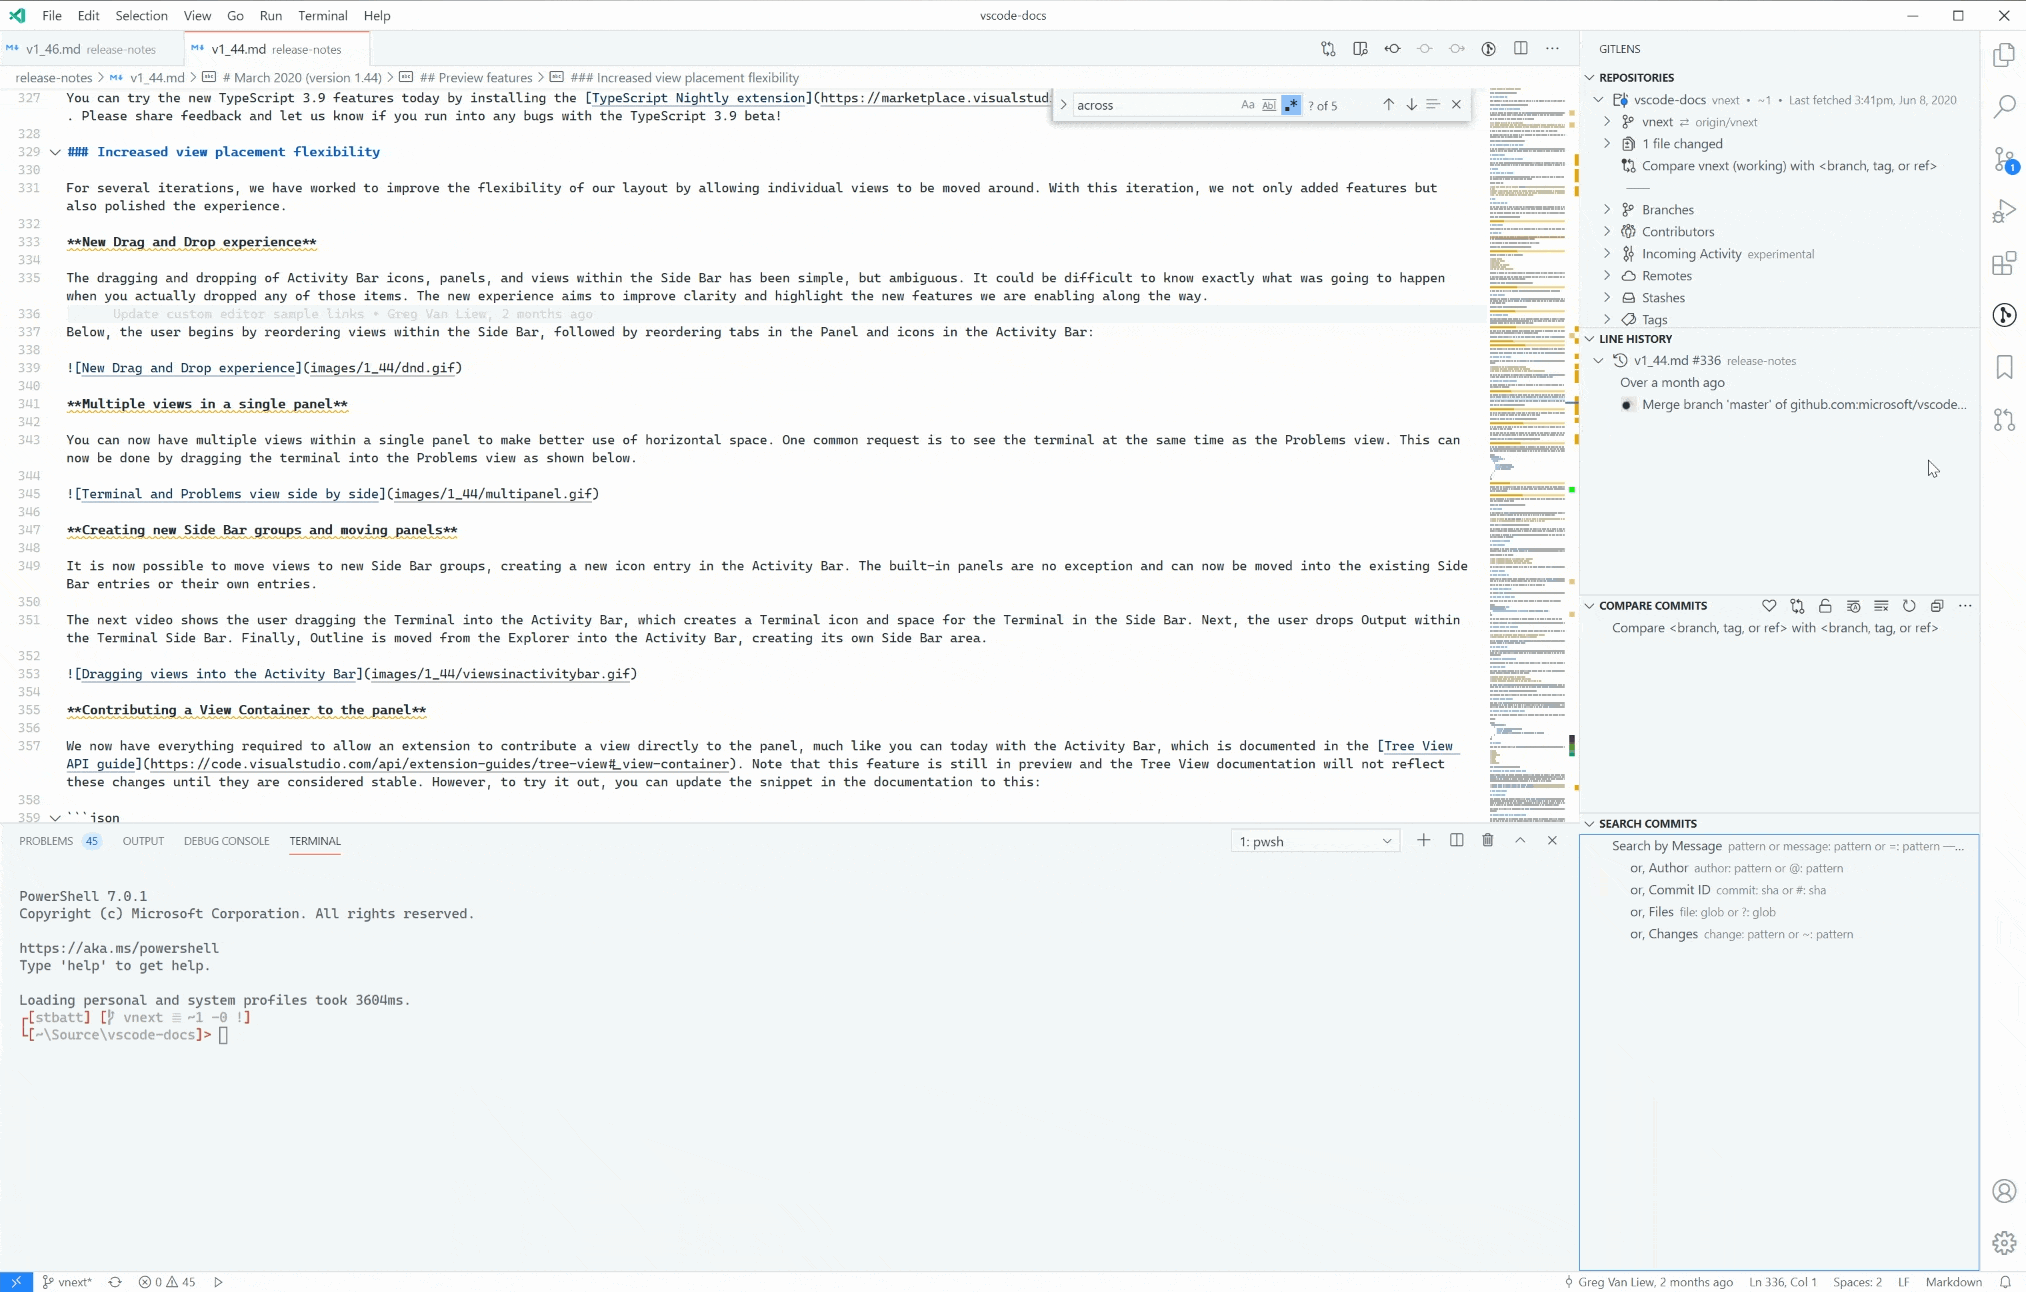Disable Use Regular Expression in find widget
2026x1292 pixels.
coord(1291,105)
